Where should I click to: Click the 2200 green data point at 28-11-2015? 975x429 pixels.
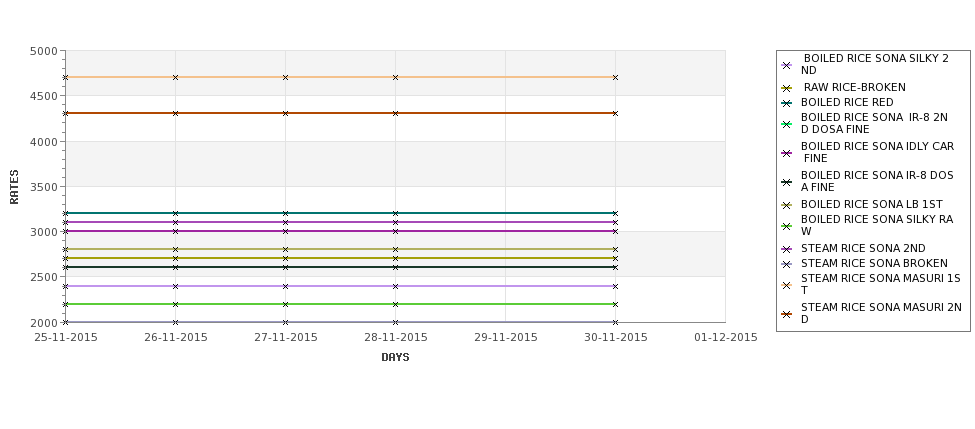click(x=395, y=305)
